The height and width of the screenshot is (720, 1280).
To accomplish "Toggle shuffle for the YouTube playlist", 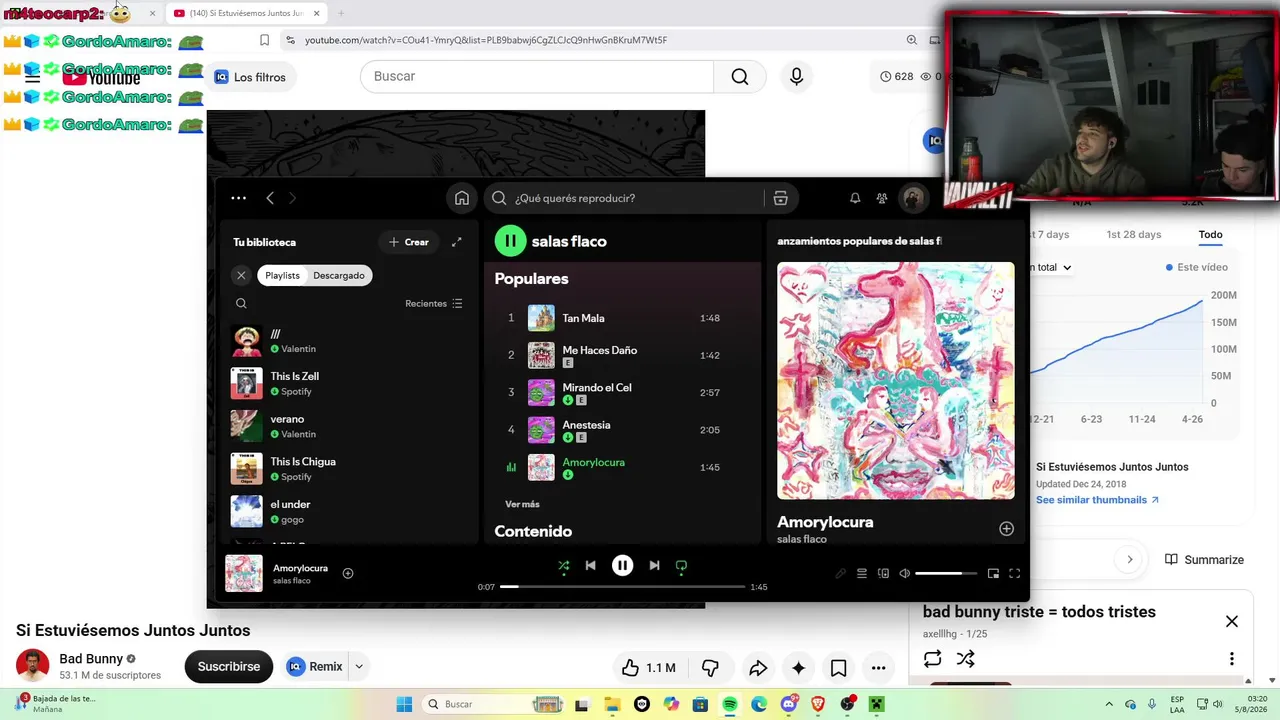I will (965, 659).
